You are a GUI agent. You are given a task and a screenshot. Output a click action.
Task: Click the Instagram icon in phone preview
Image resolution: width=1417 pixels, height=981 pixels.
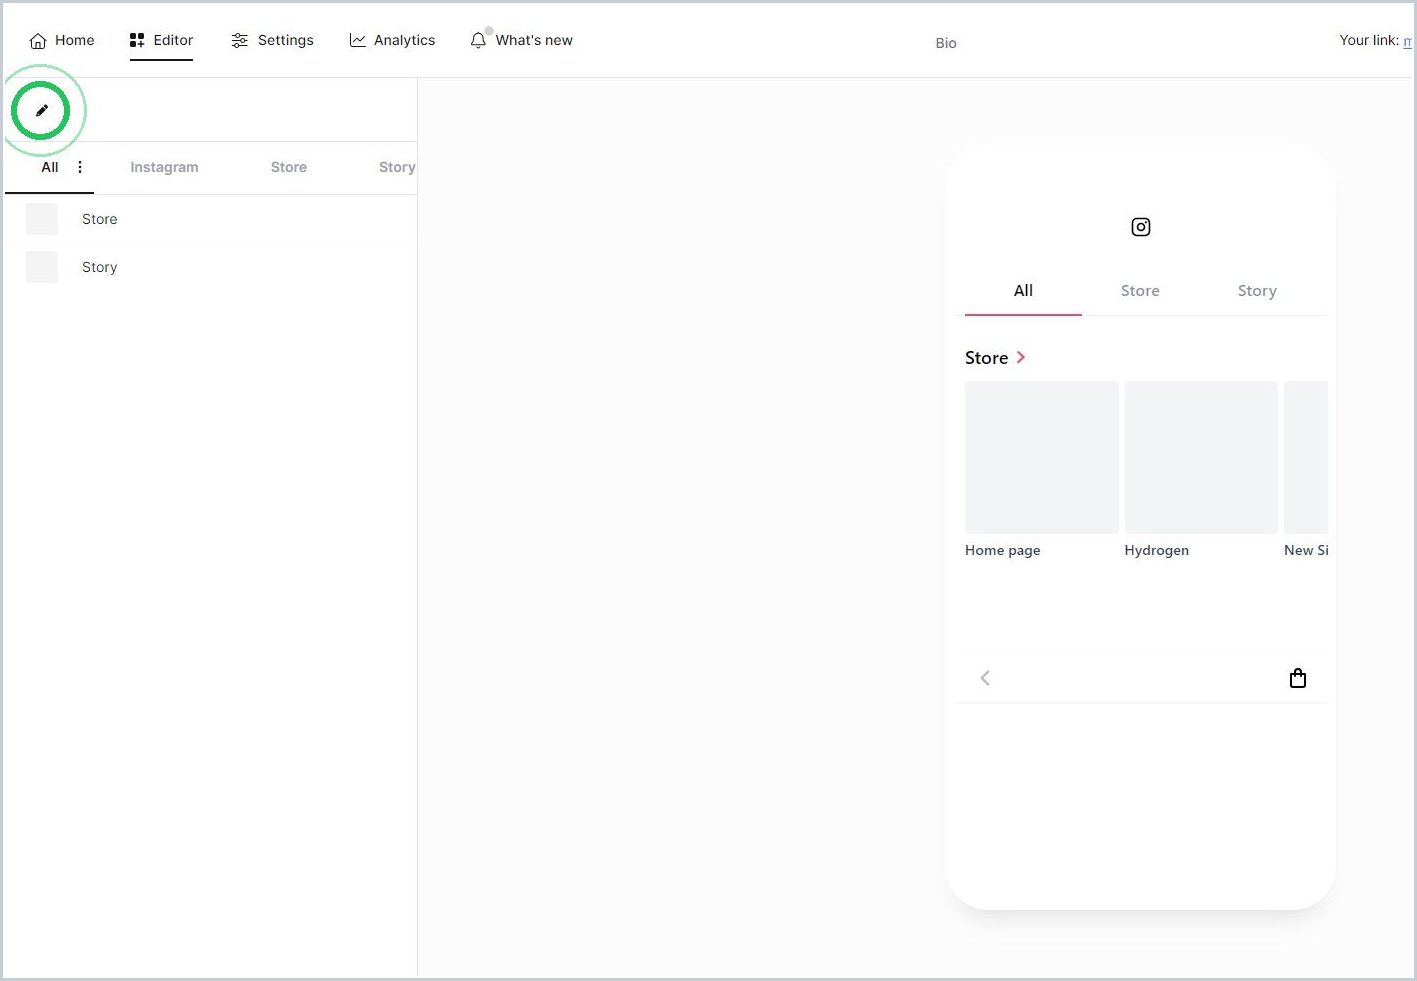[1141, 227]
